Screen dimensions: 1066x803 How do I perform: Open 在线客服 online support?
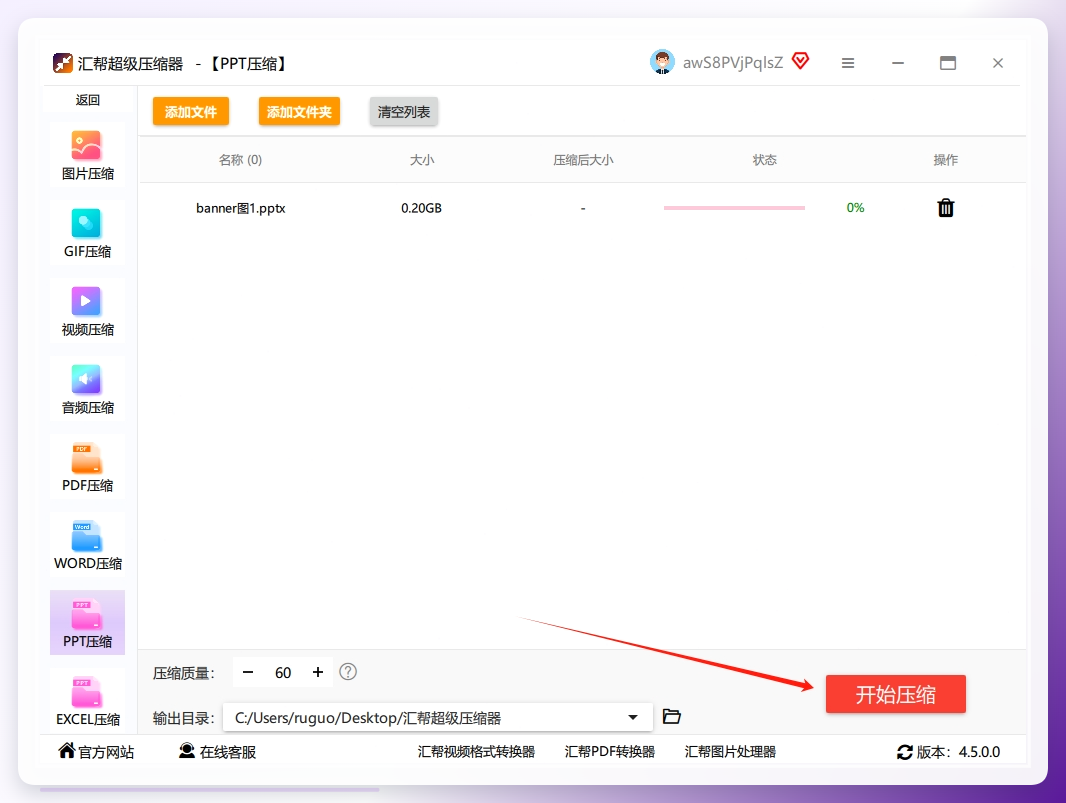tap(218, 752)
